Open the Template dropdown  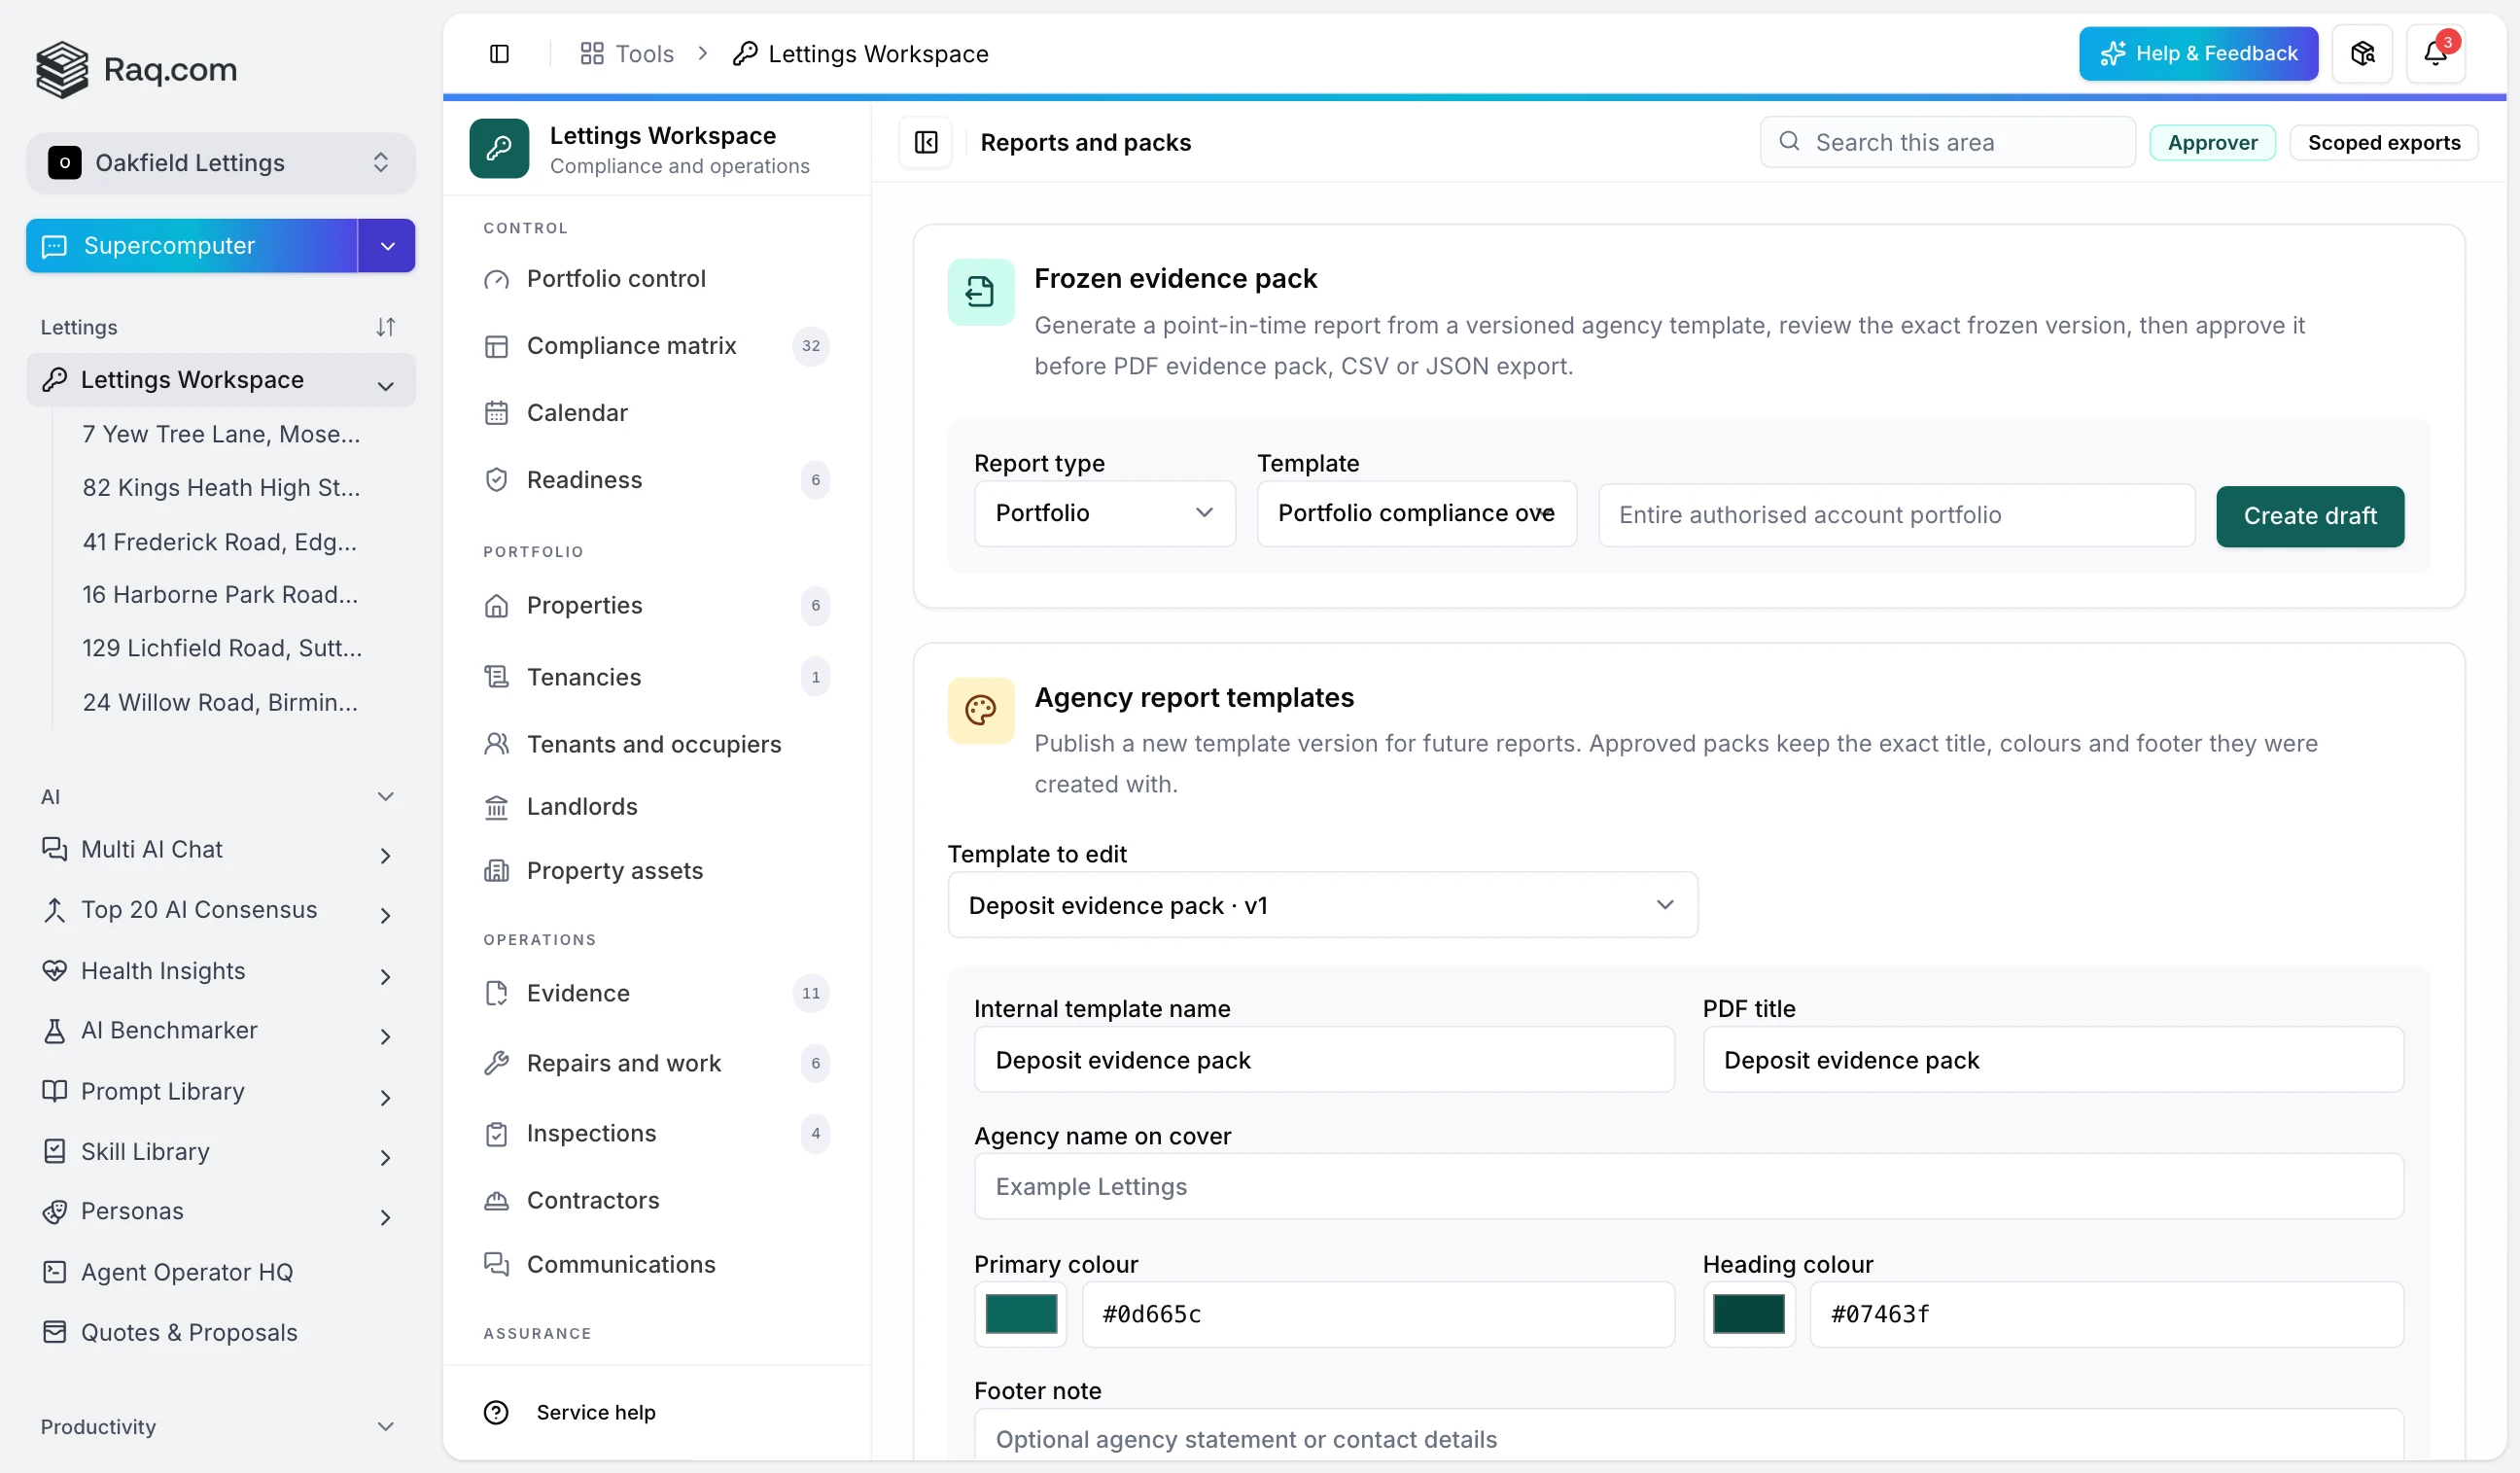(1416, 514)
